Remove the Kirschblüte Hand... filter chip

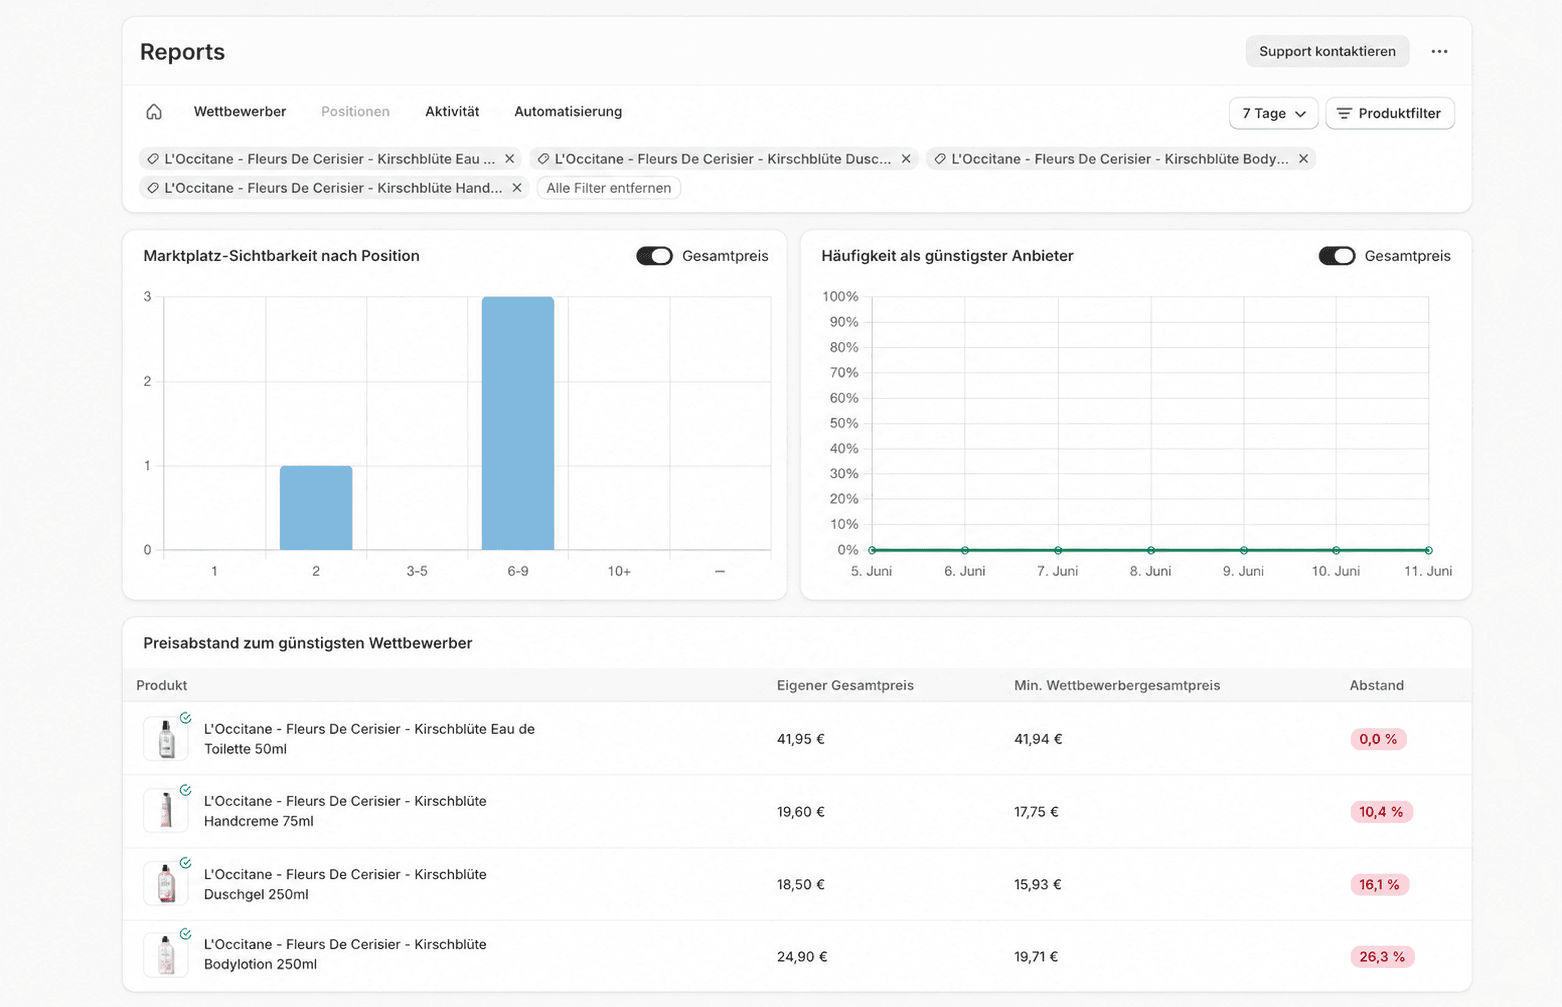pyautogui.click(x=517, y=188)
